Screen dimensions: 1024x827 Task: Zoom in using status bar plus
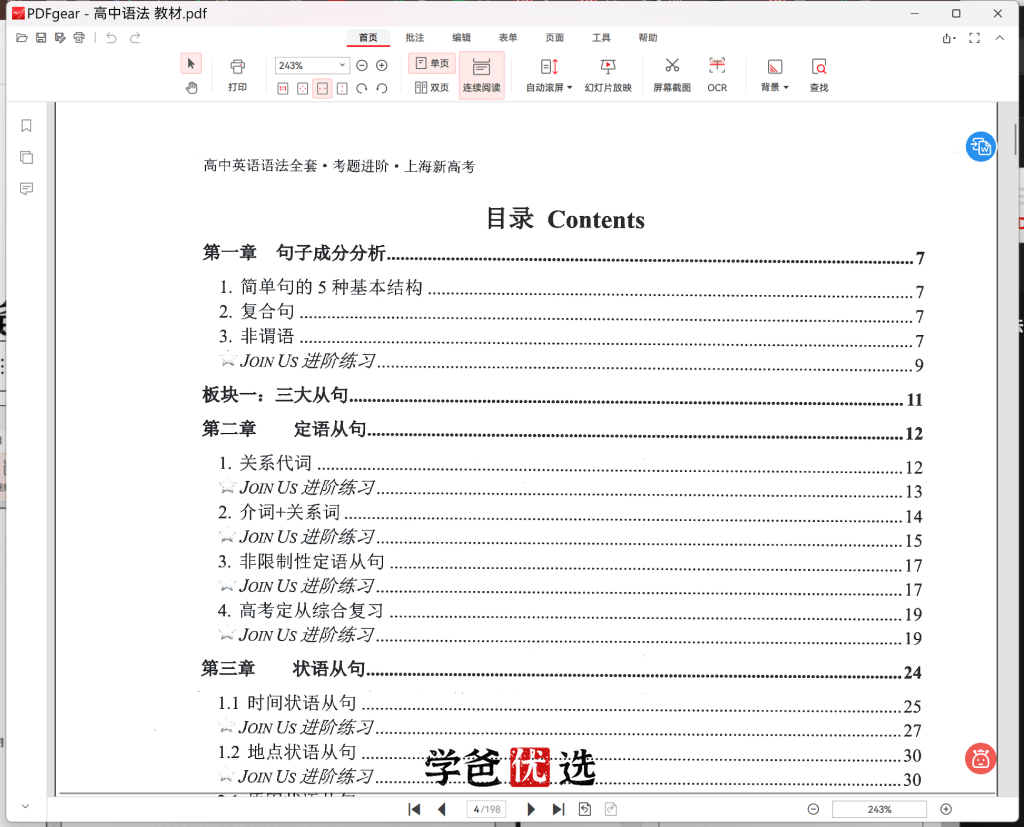pyautogui.click(x=946, y=809)
